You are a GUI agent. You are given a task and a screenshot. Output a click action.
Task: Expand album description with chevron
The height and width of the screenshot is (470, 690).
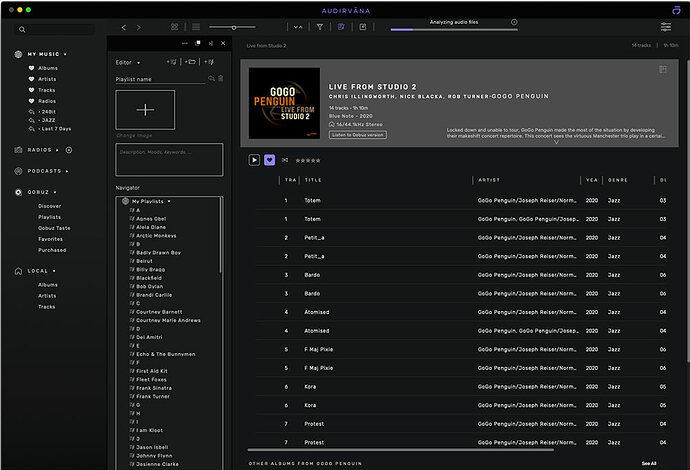(x=556, y=142)
